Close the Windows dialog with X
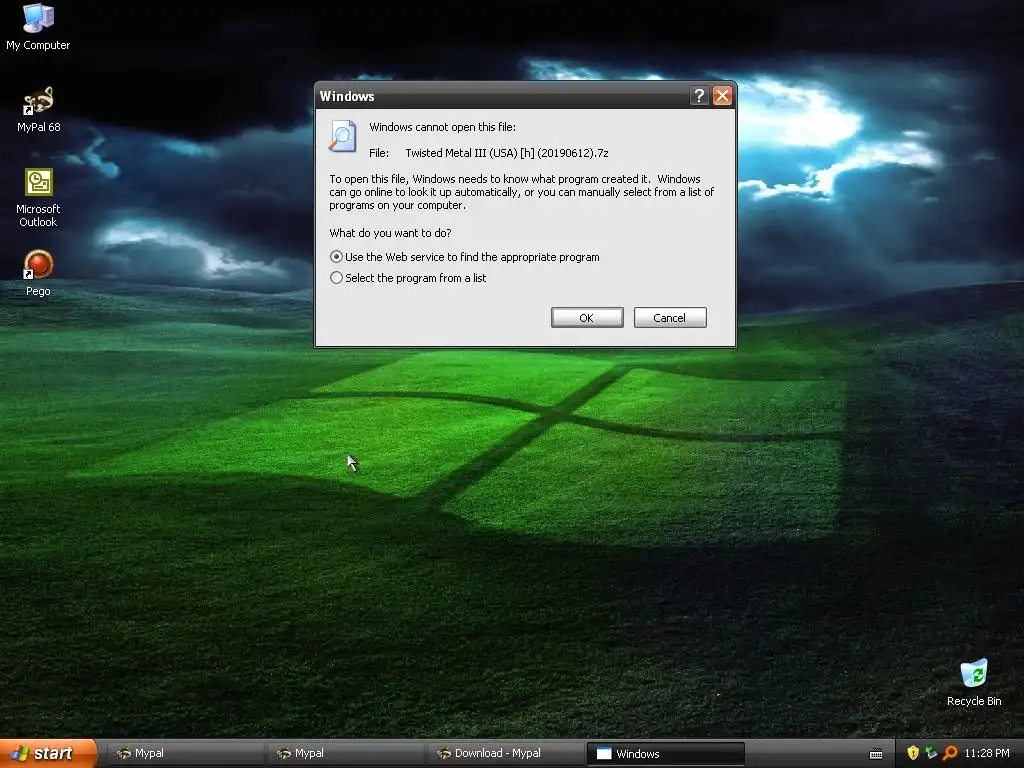Image resolution: width=1024 pixels, height=768 pixels. [x=722, y=96]
